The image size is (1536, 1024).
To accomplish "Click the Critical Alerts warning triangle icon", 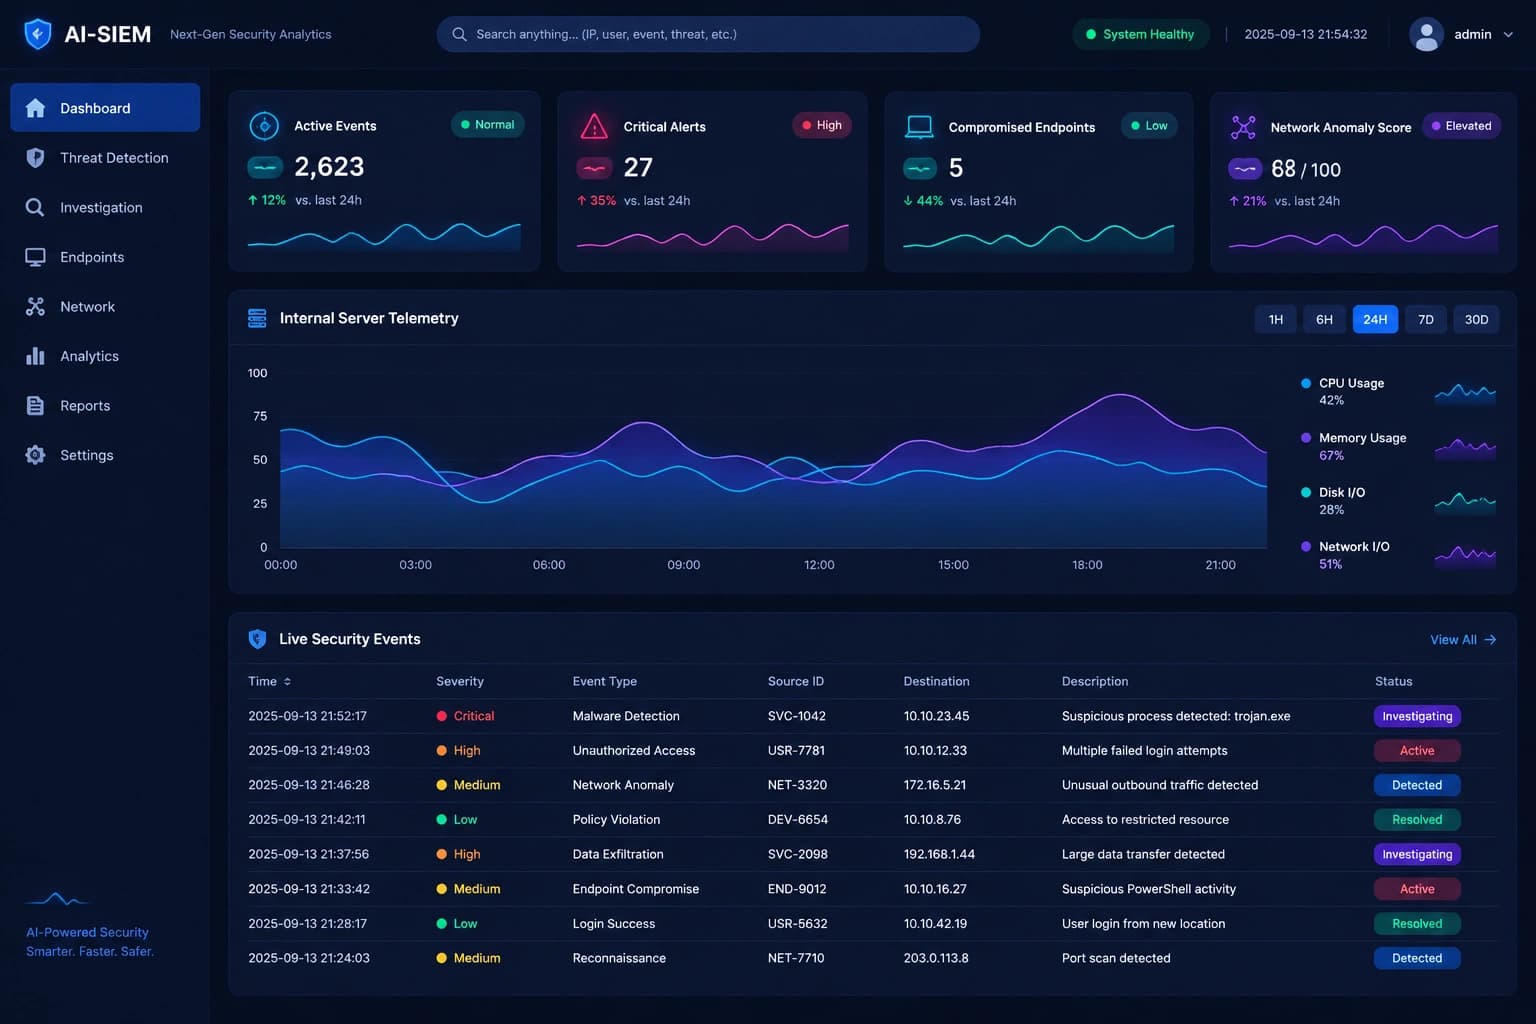I will pos(594,127).
